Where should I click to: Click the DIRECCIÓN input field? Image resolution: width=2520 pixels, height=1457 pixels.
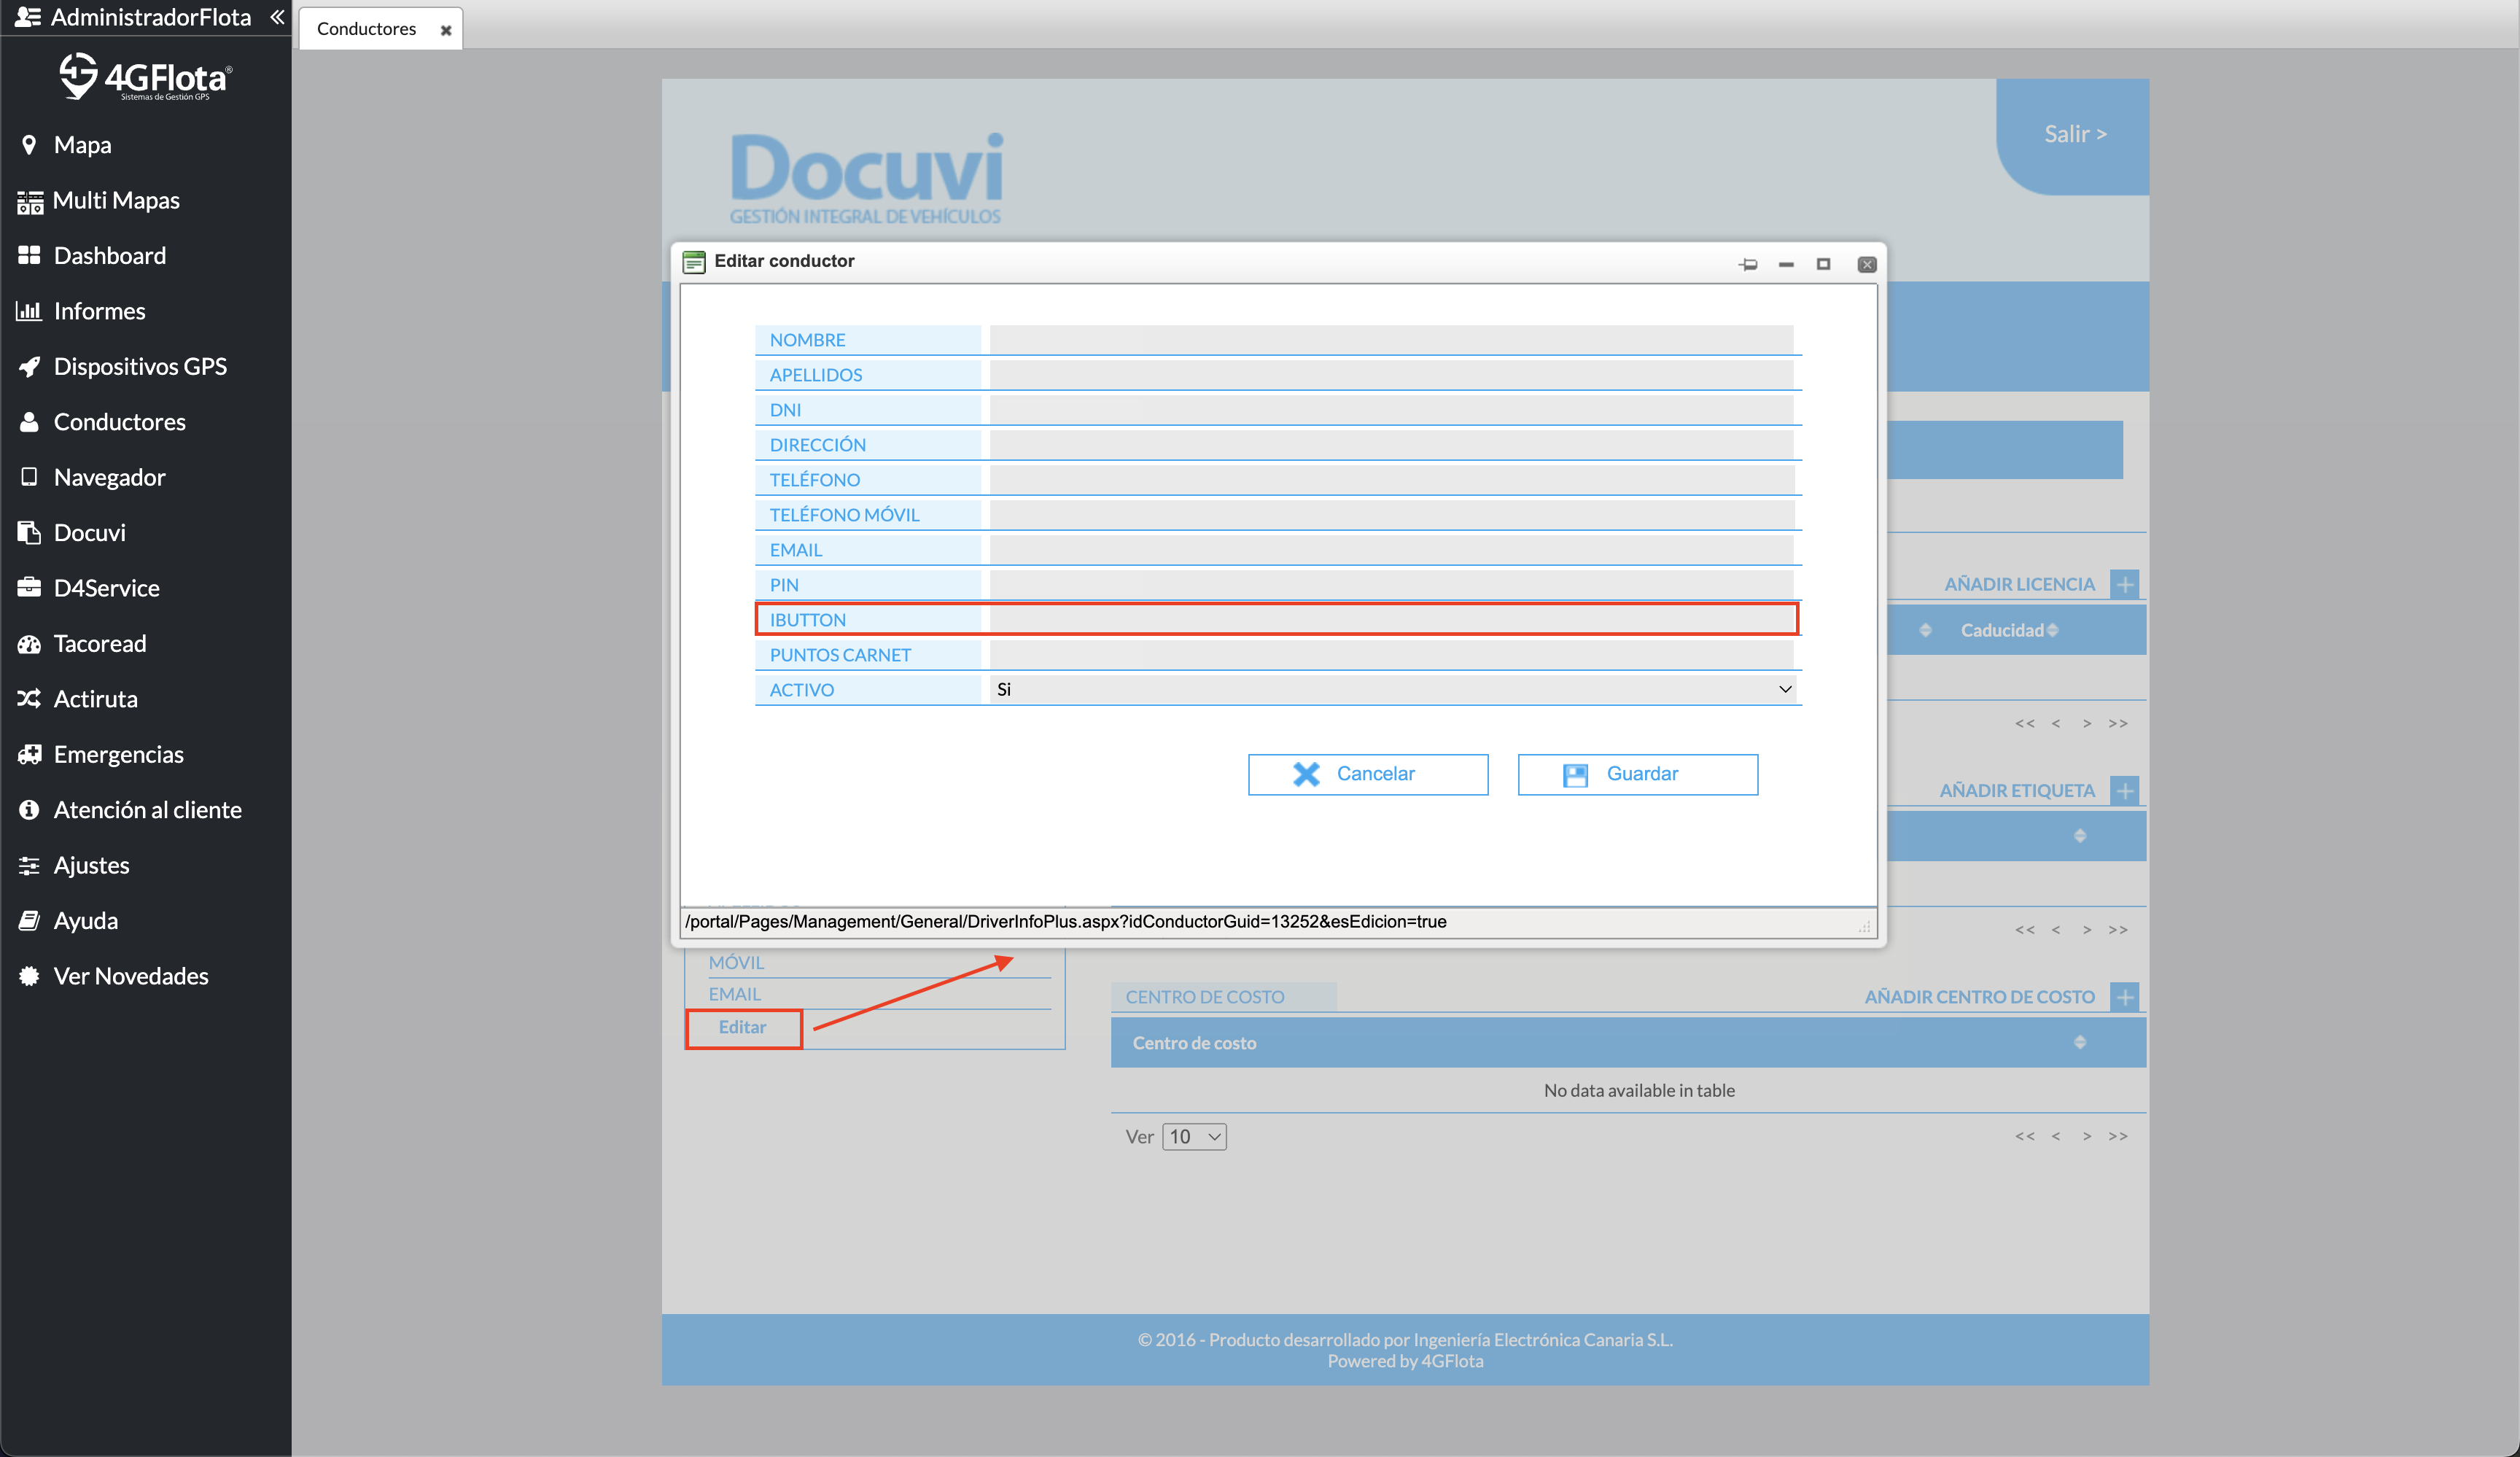pyautogui.click(x=1391, y=445)
